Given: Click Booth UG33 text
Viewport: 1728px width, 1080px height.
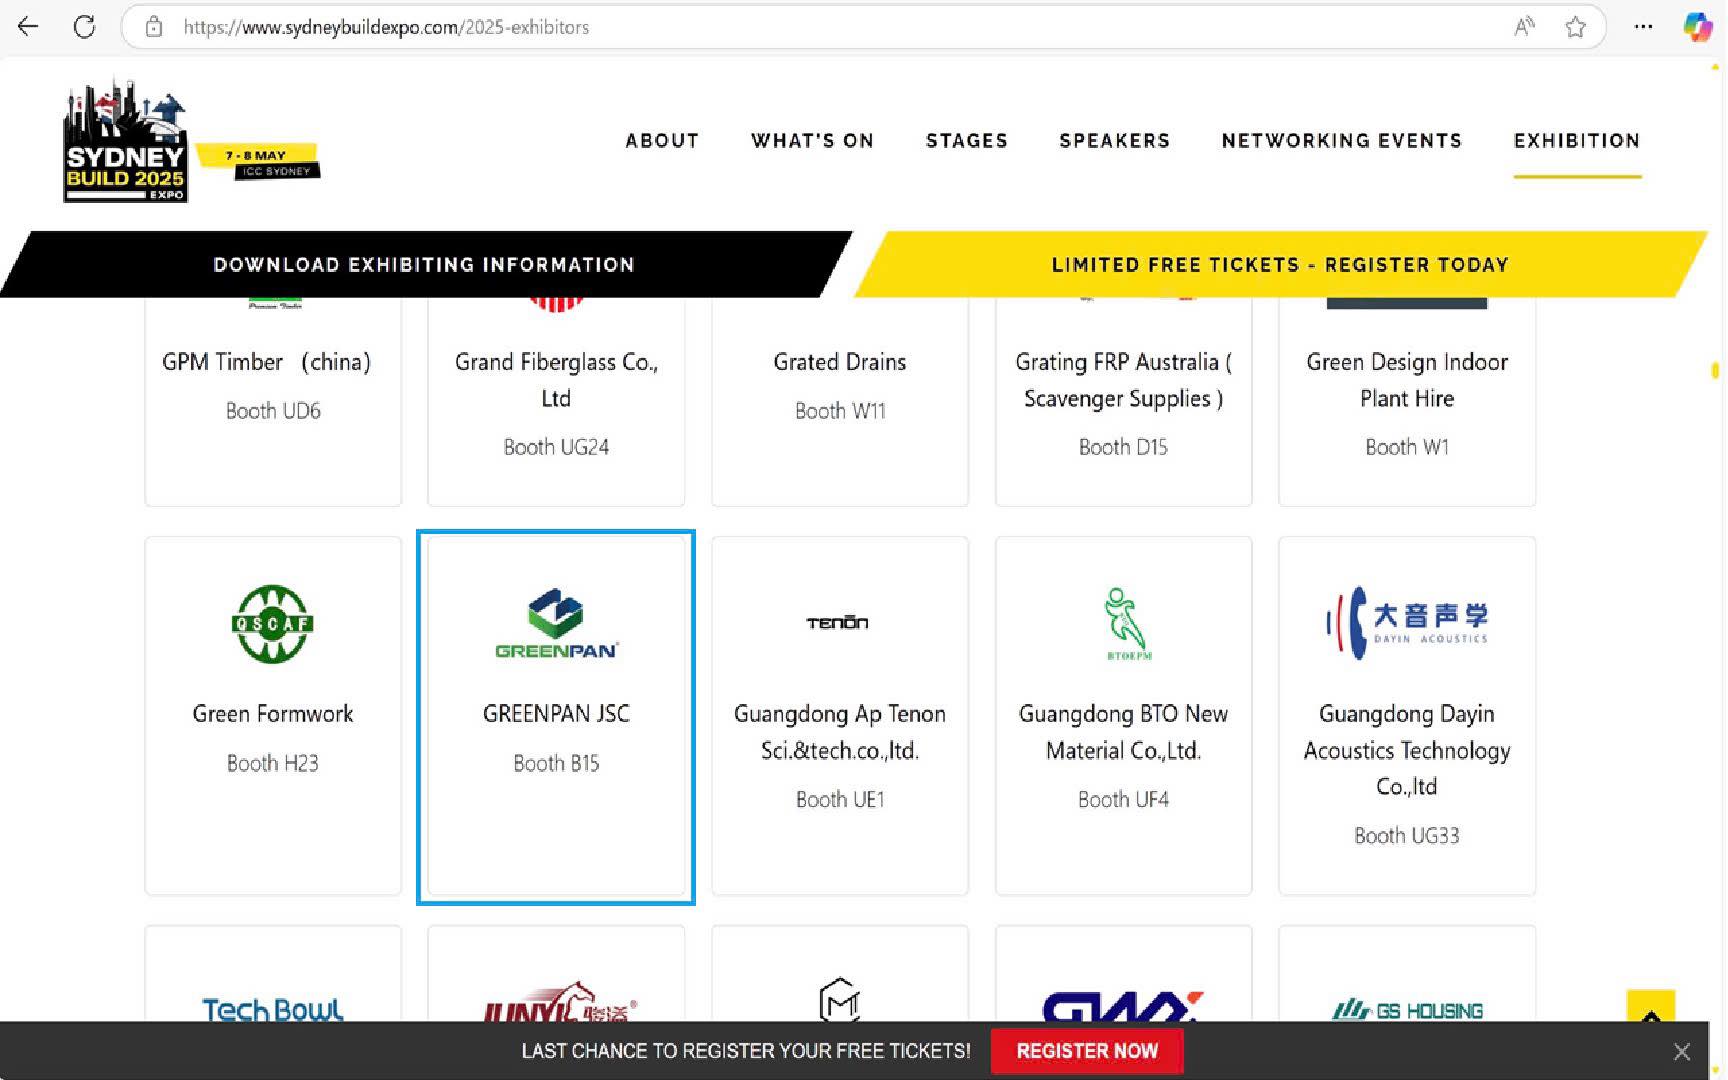Looking at the screenshot, I should pyautogui.click(x=1407, y=835).
